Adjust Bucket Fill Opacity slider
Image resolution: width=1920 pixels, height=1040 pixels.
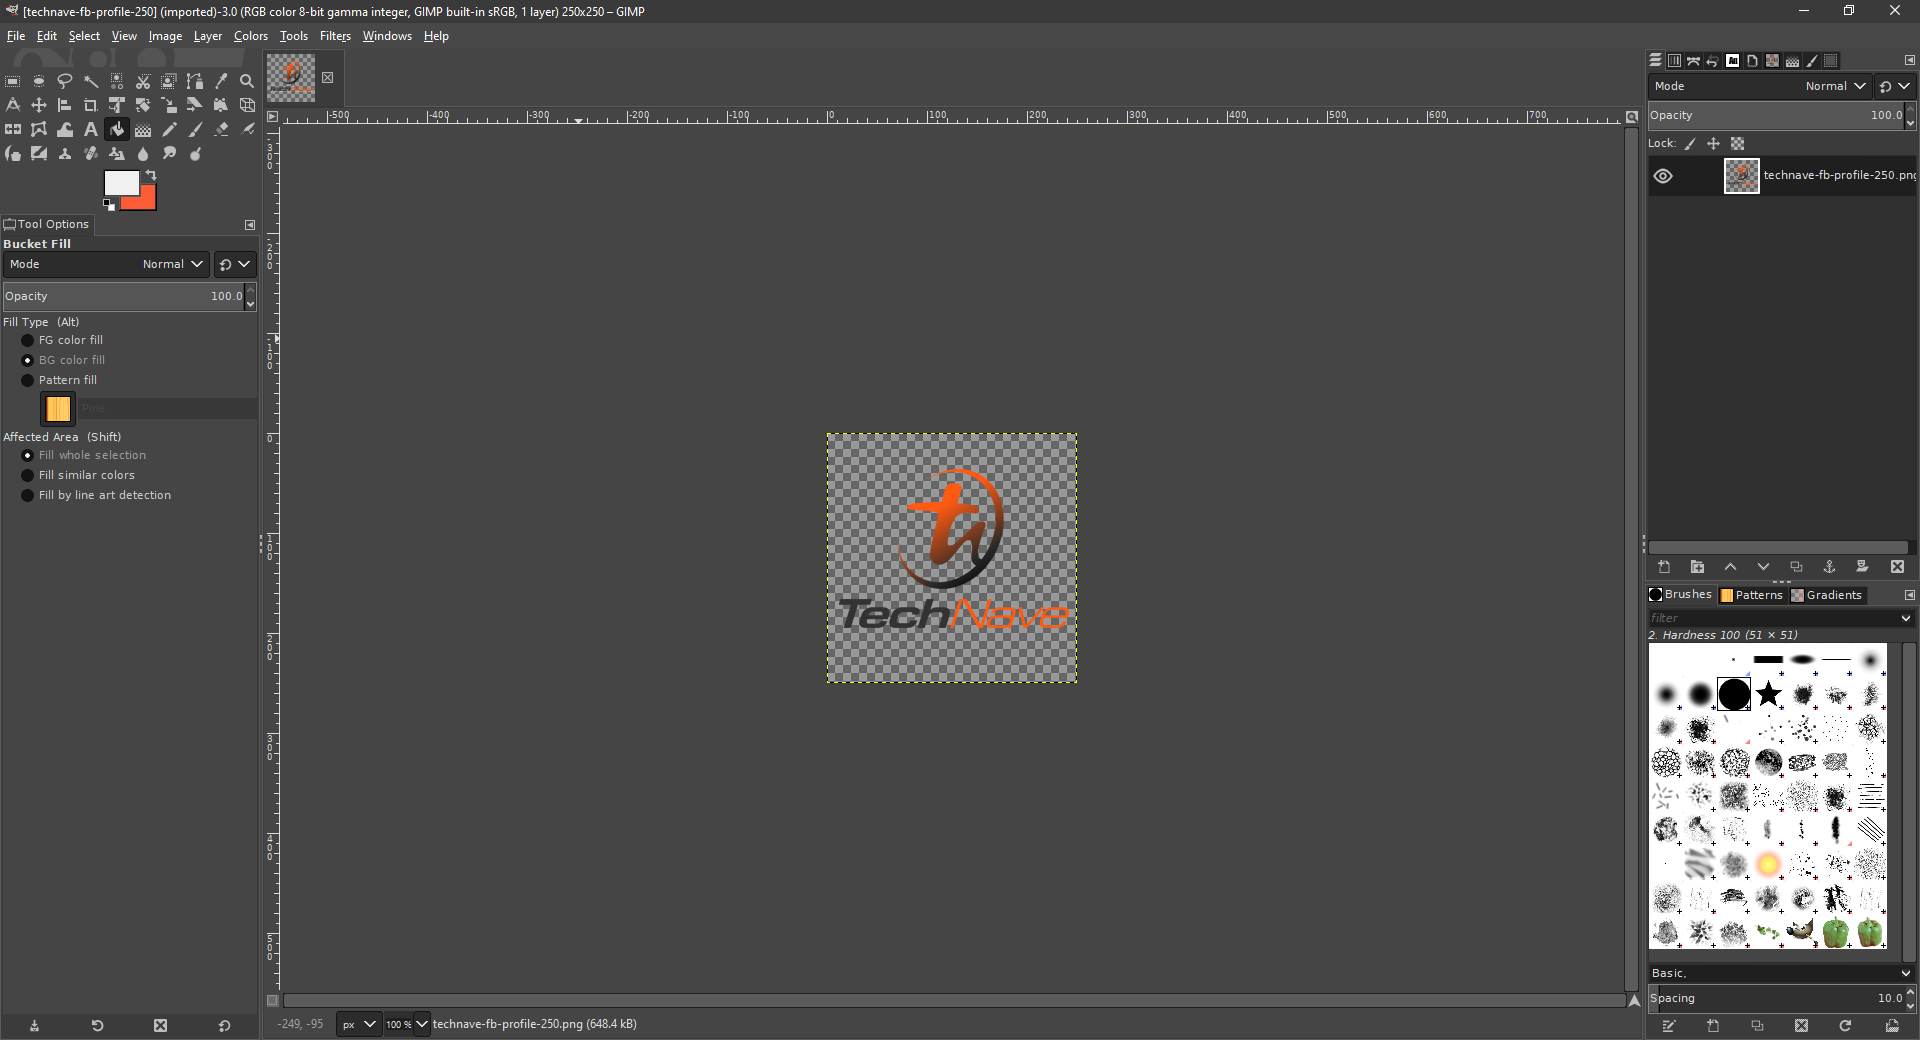click(x=123, y=296)
